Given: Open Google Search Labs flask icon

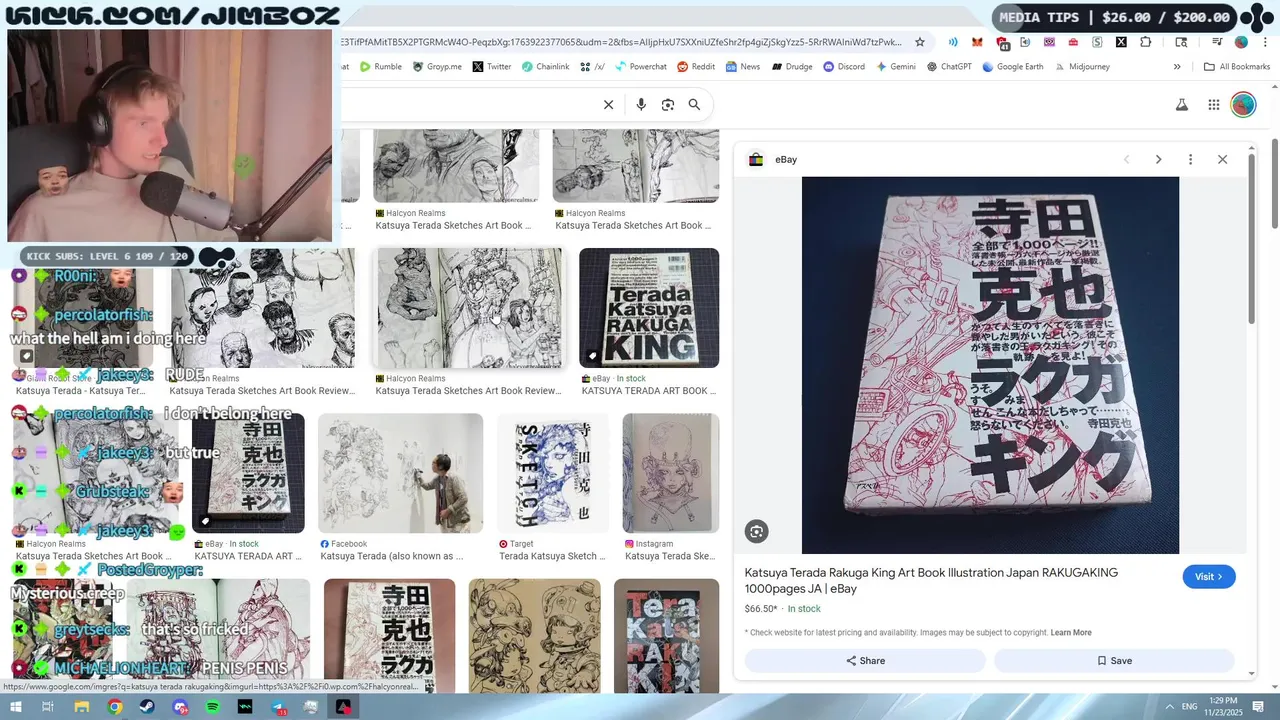Looking at the screenshot, I should pyautogui.click(x=1181, y=105).
